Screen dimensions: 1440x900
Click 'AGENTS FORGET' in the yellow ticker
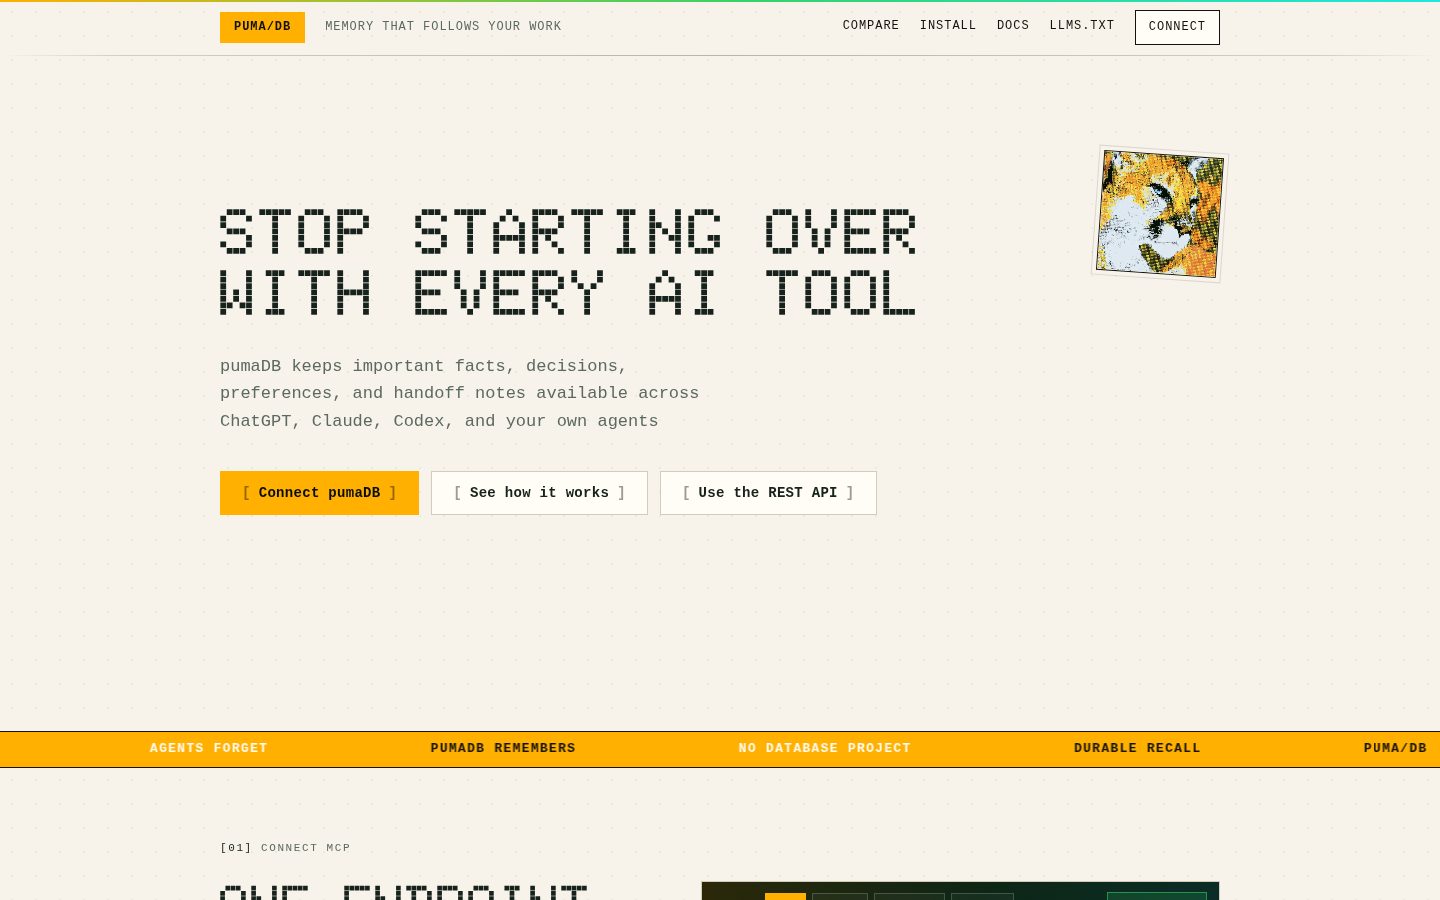[x=209, y=748]
